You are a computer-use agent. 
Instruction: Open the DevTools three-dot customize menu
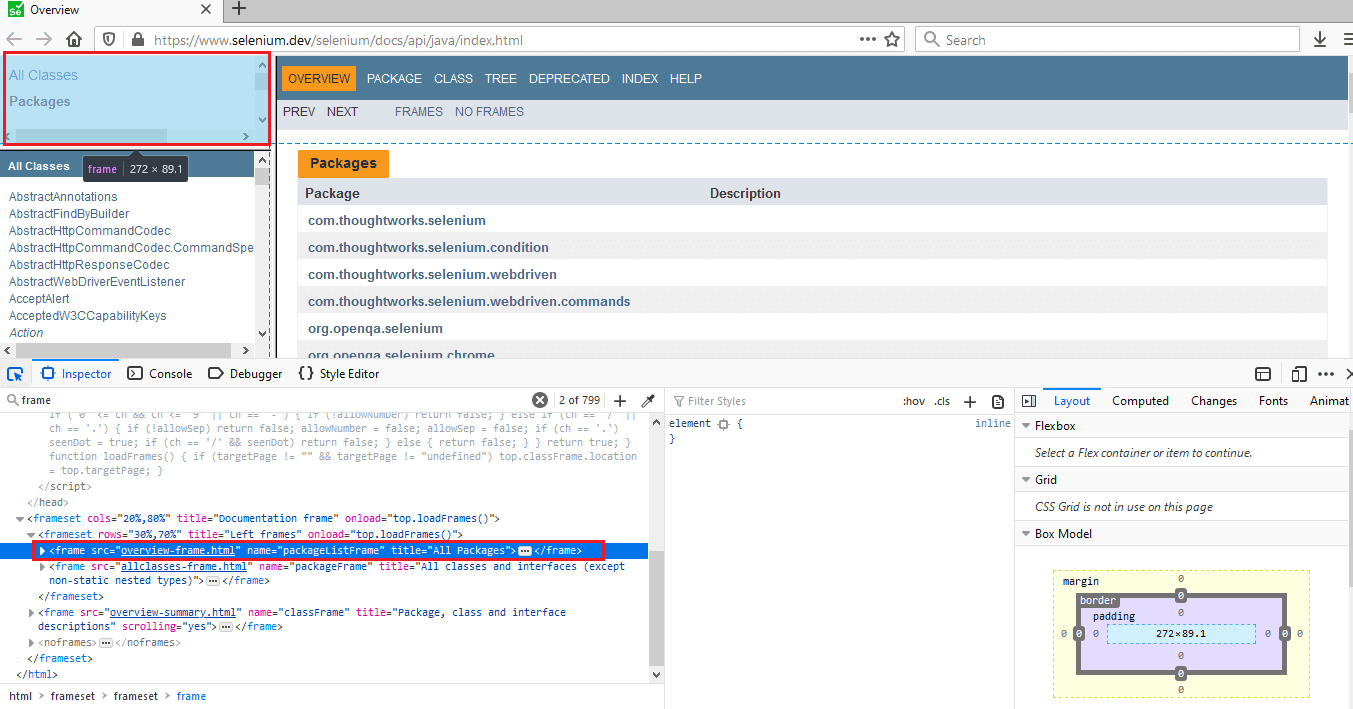(x=1326, y=373)
